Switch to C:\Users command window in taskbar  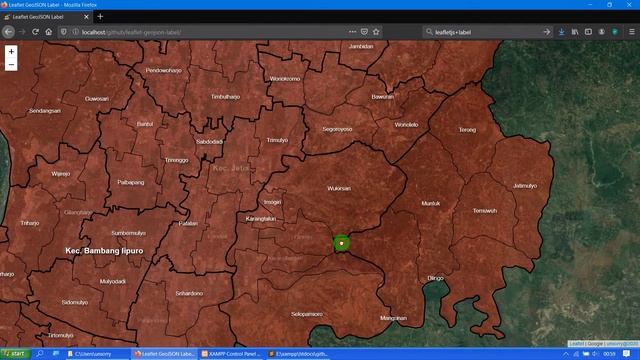tap(98, 354)
